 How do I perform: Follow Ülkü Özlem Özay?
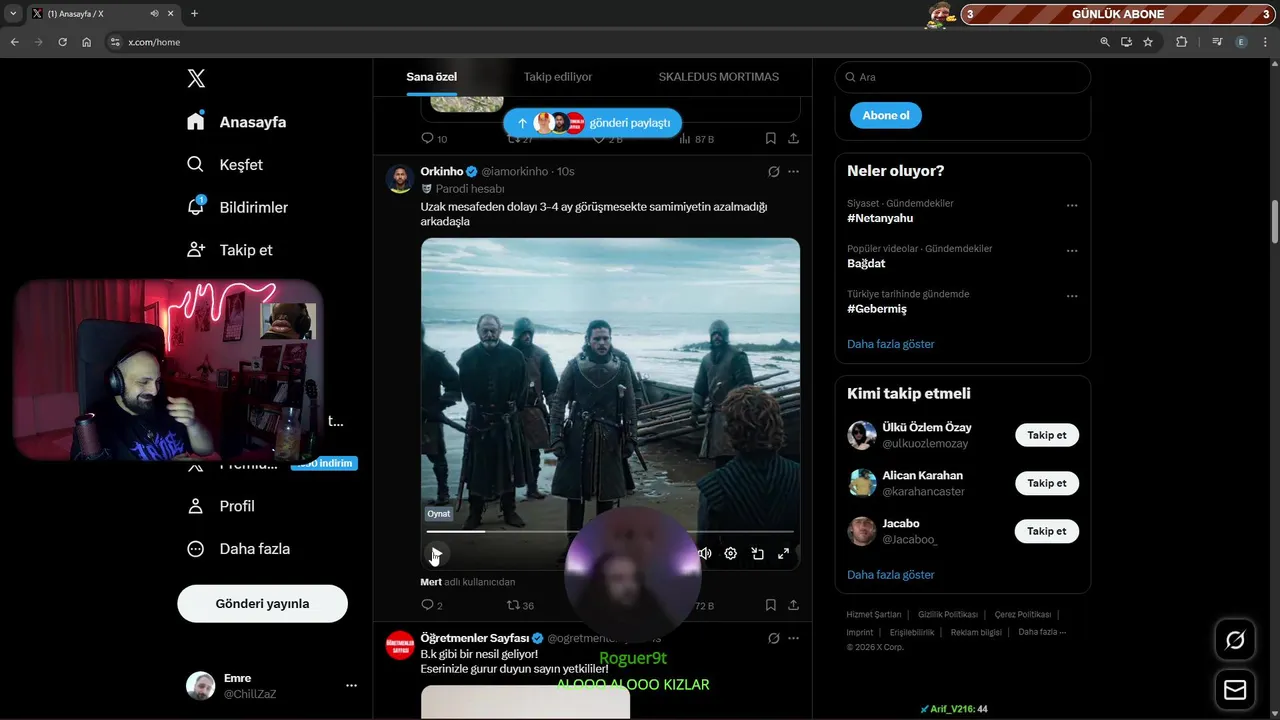click(1047, 435)
